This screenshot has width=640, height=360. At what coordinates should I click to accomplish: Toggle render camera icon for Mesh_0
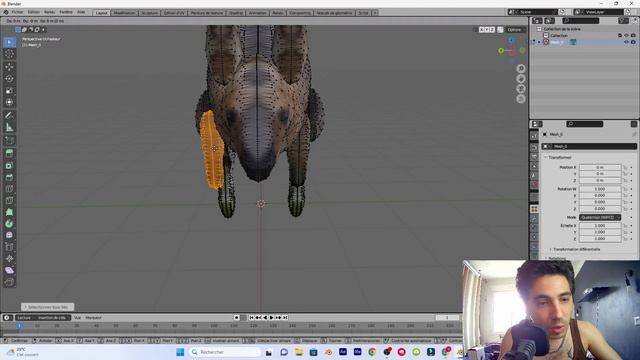tap(633, 42)
